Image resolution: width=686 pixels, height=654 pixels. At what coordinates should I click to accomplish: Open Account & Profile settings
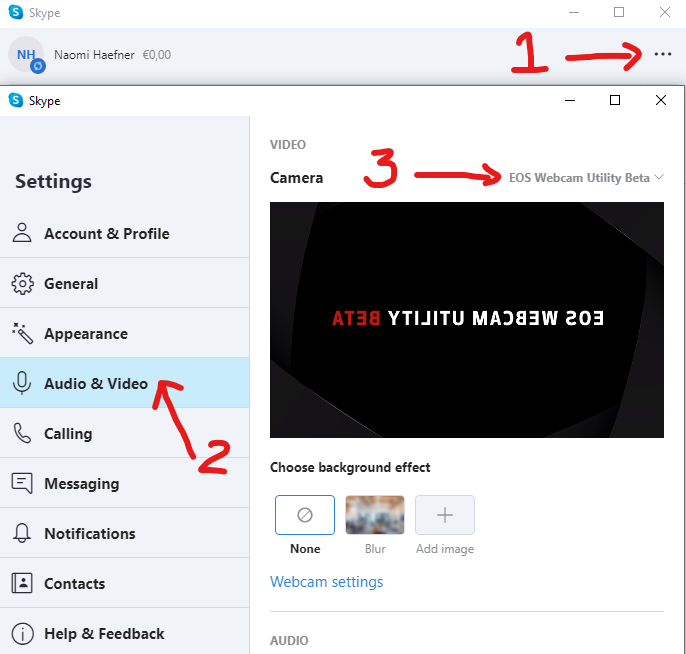point(125,233)
